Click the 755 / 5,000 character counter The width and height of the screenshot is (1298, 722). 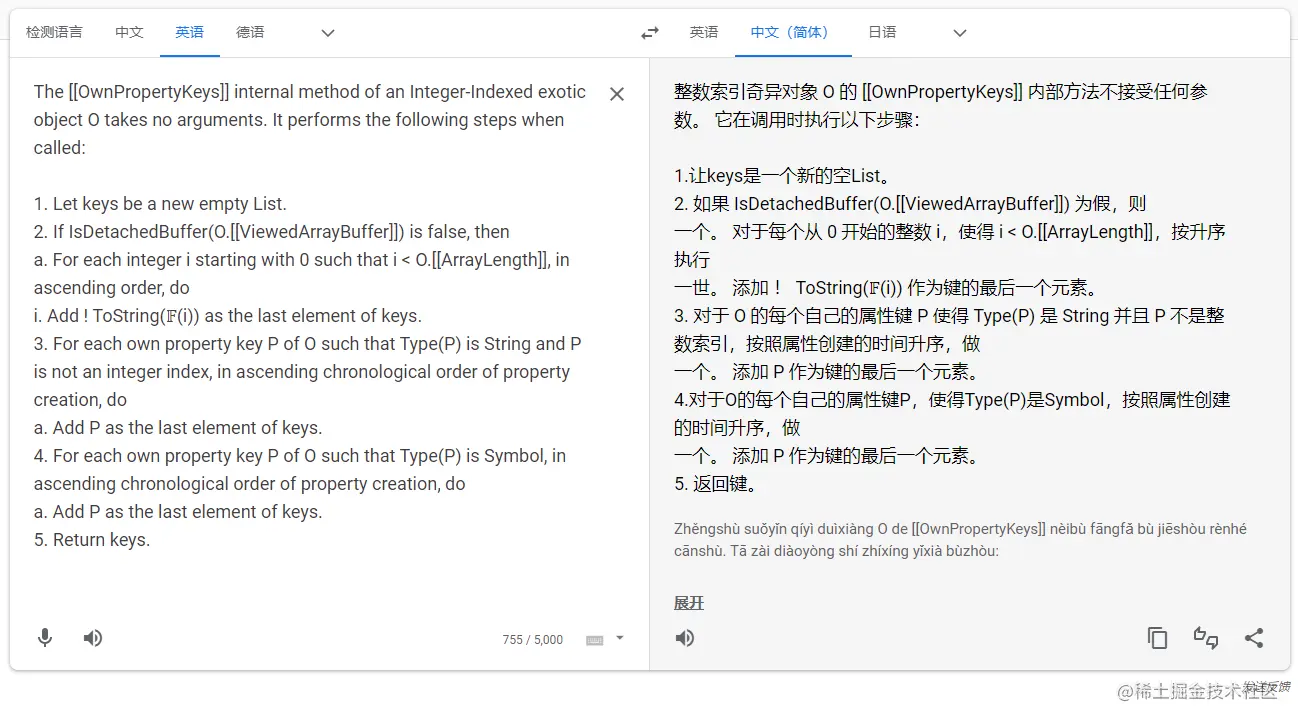click(x=533, y=640)
